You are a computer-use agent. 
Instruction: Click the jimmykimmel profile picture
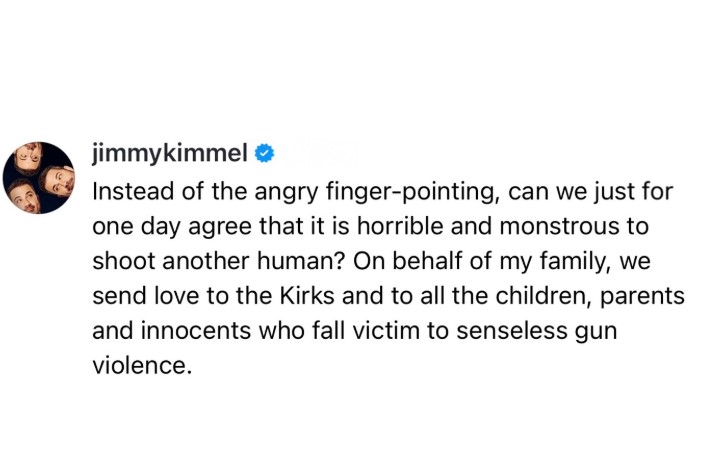39,177
